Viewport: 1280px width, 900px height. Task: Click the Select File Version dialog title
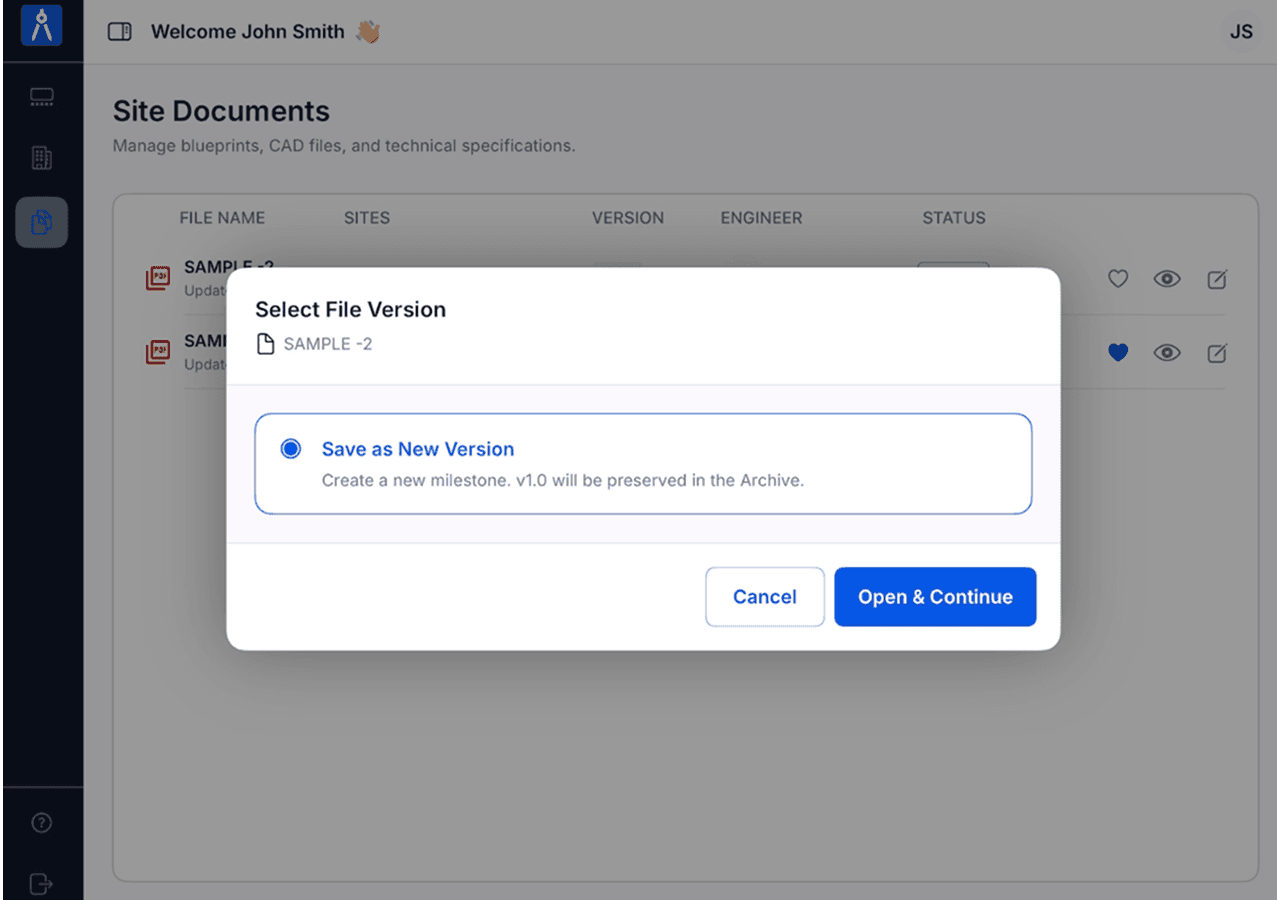[350, 309]
